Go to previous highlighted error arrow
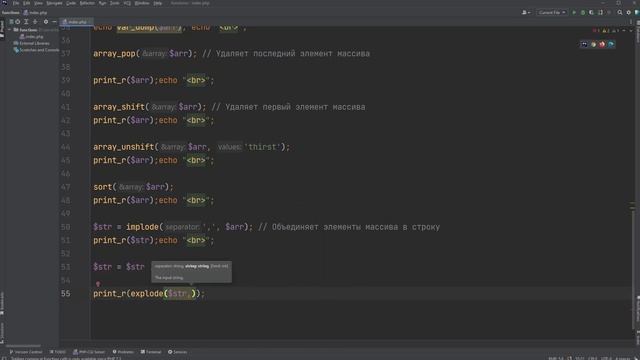The image size is (640, 360). [624, 31]
